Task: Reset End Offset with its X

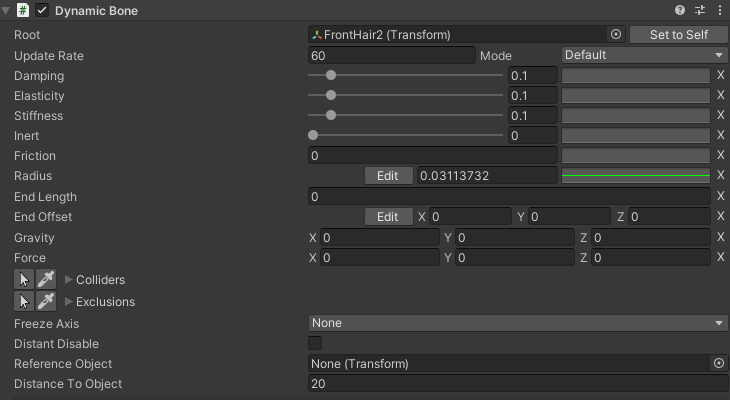Action: coord(721,216)
